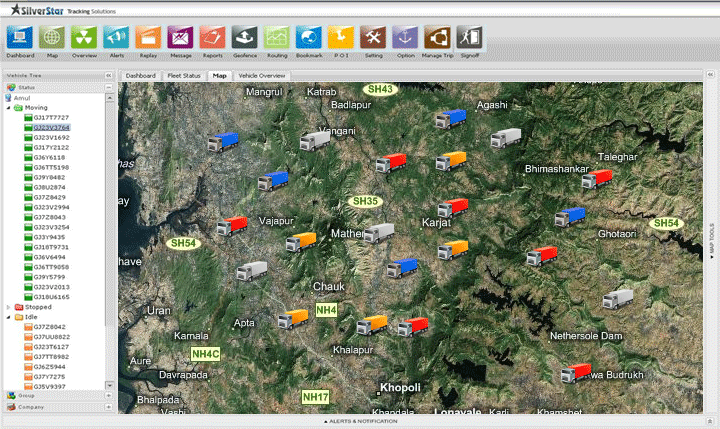The height and width of the screenshot is (429, 720).
Task: Open the Bookmark toolbar icon
Action: coord(309,37)
